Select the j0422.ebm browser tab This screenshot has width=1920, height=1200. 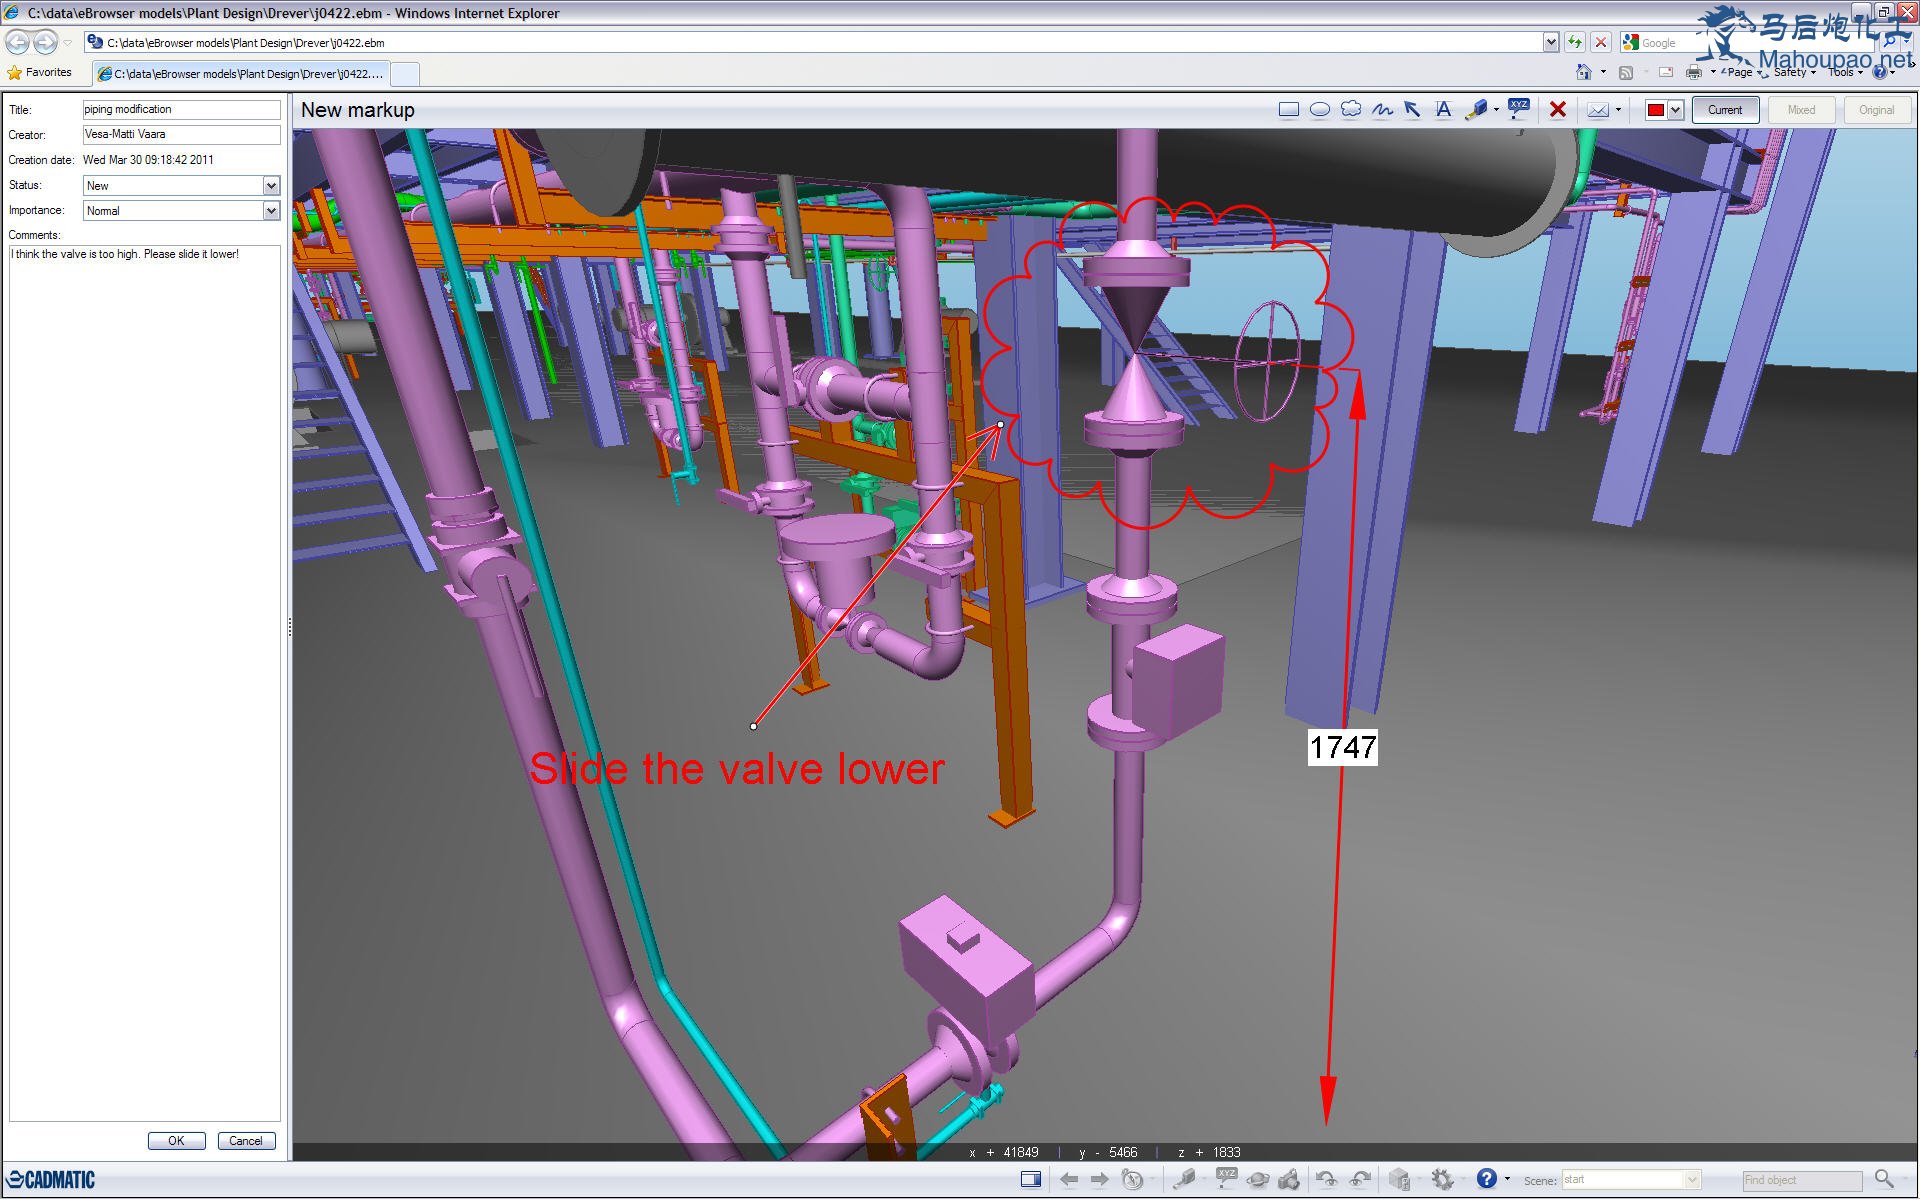(241, 74)
